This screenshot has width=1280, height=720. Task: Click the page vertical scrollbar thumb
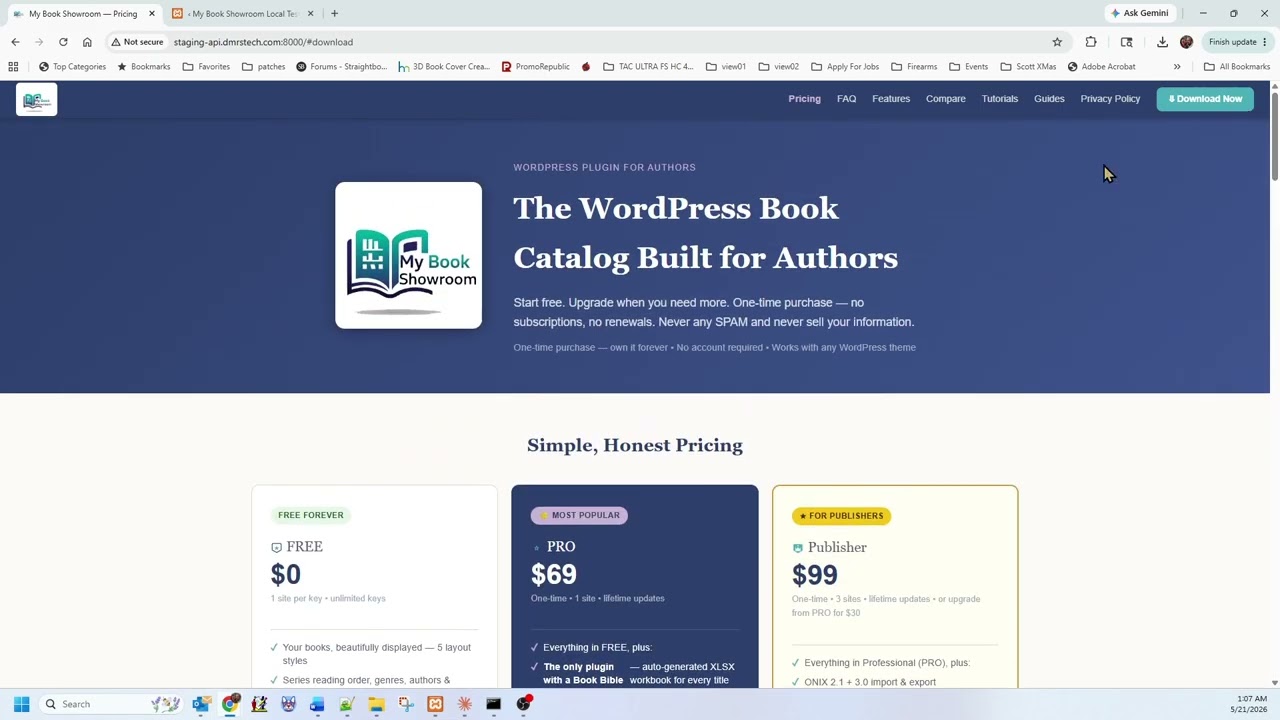pyautogui.click(x=1274, y=135)
